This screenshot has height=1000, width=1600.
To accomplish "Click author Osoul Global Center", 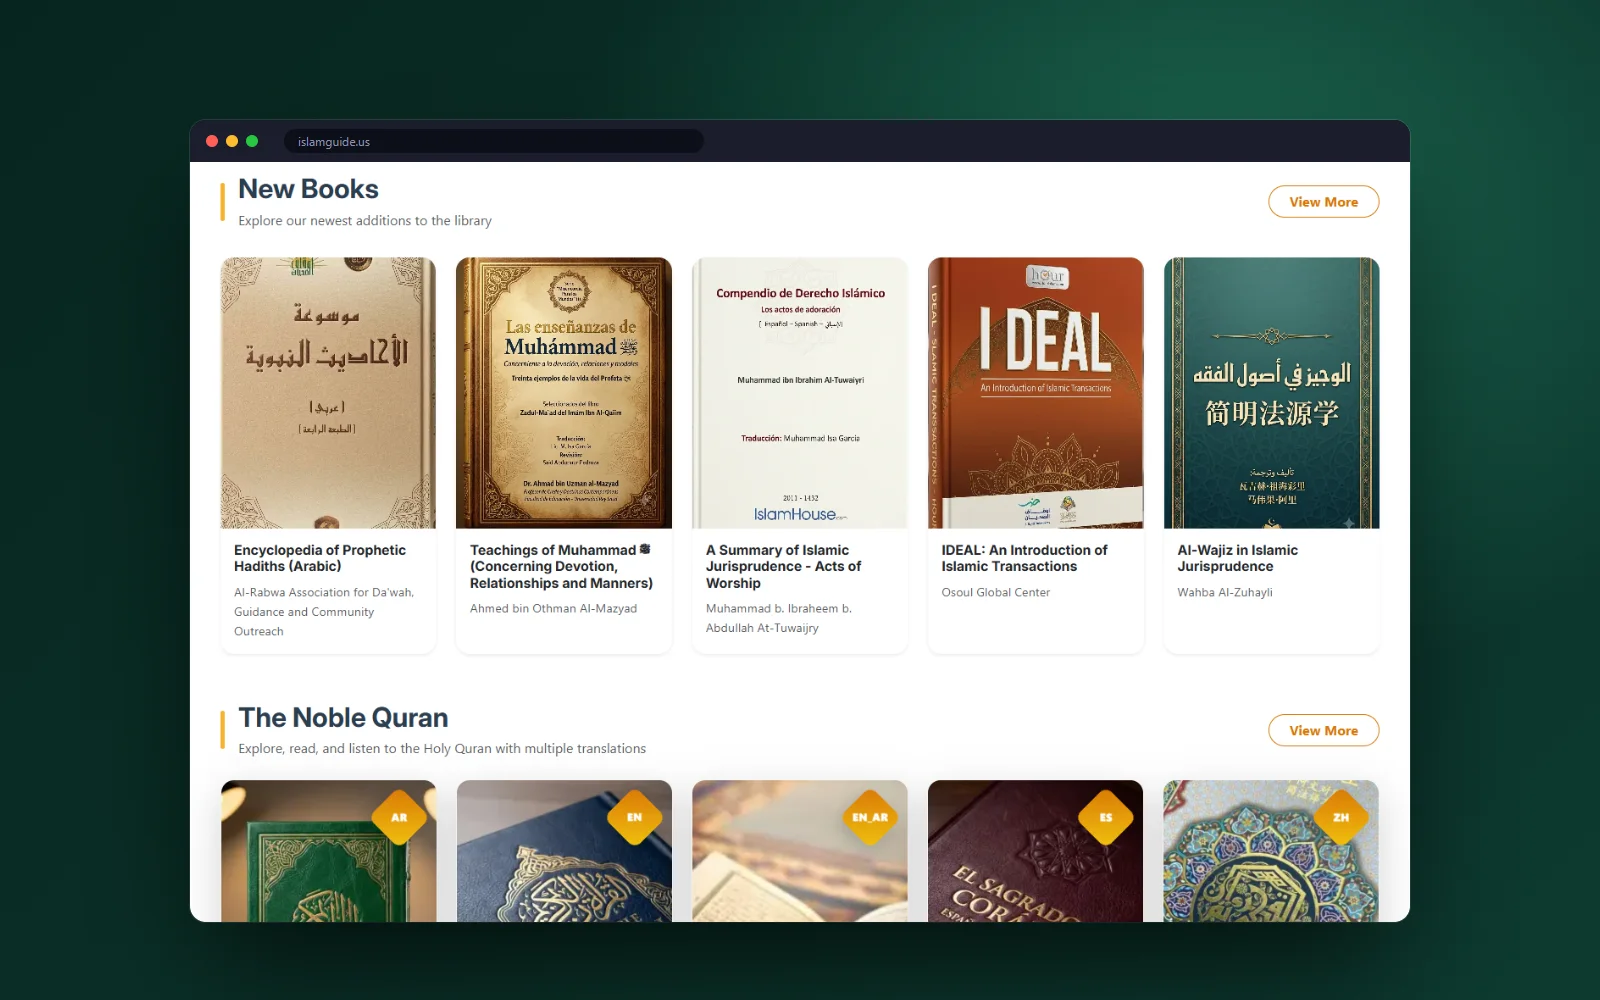I will [995, 592].
